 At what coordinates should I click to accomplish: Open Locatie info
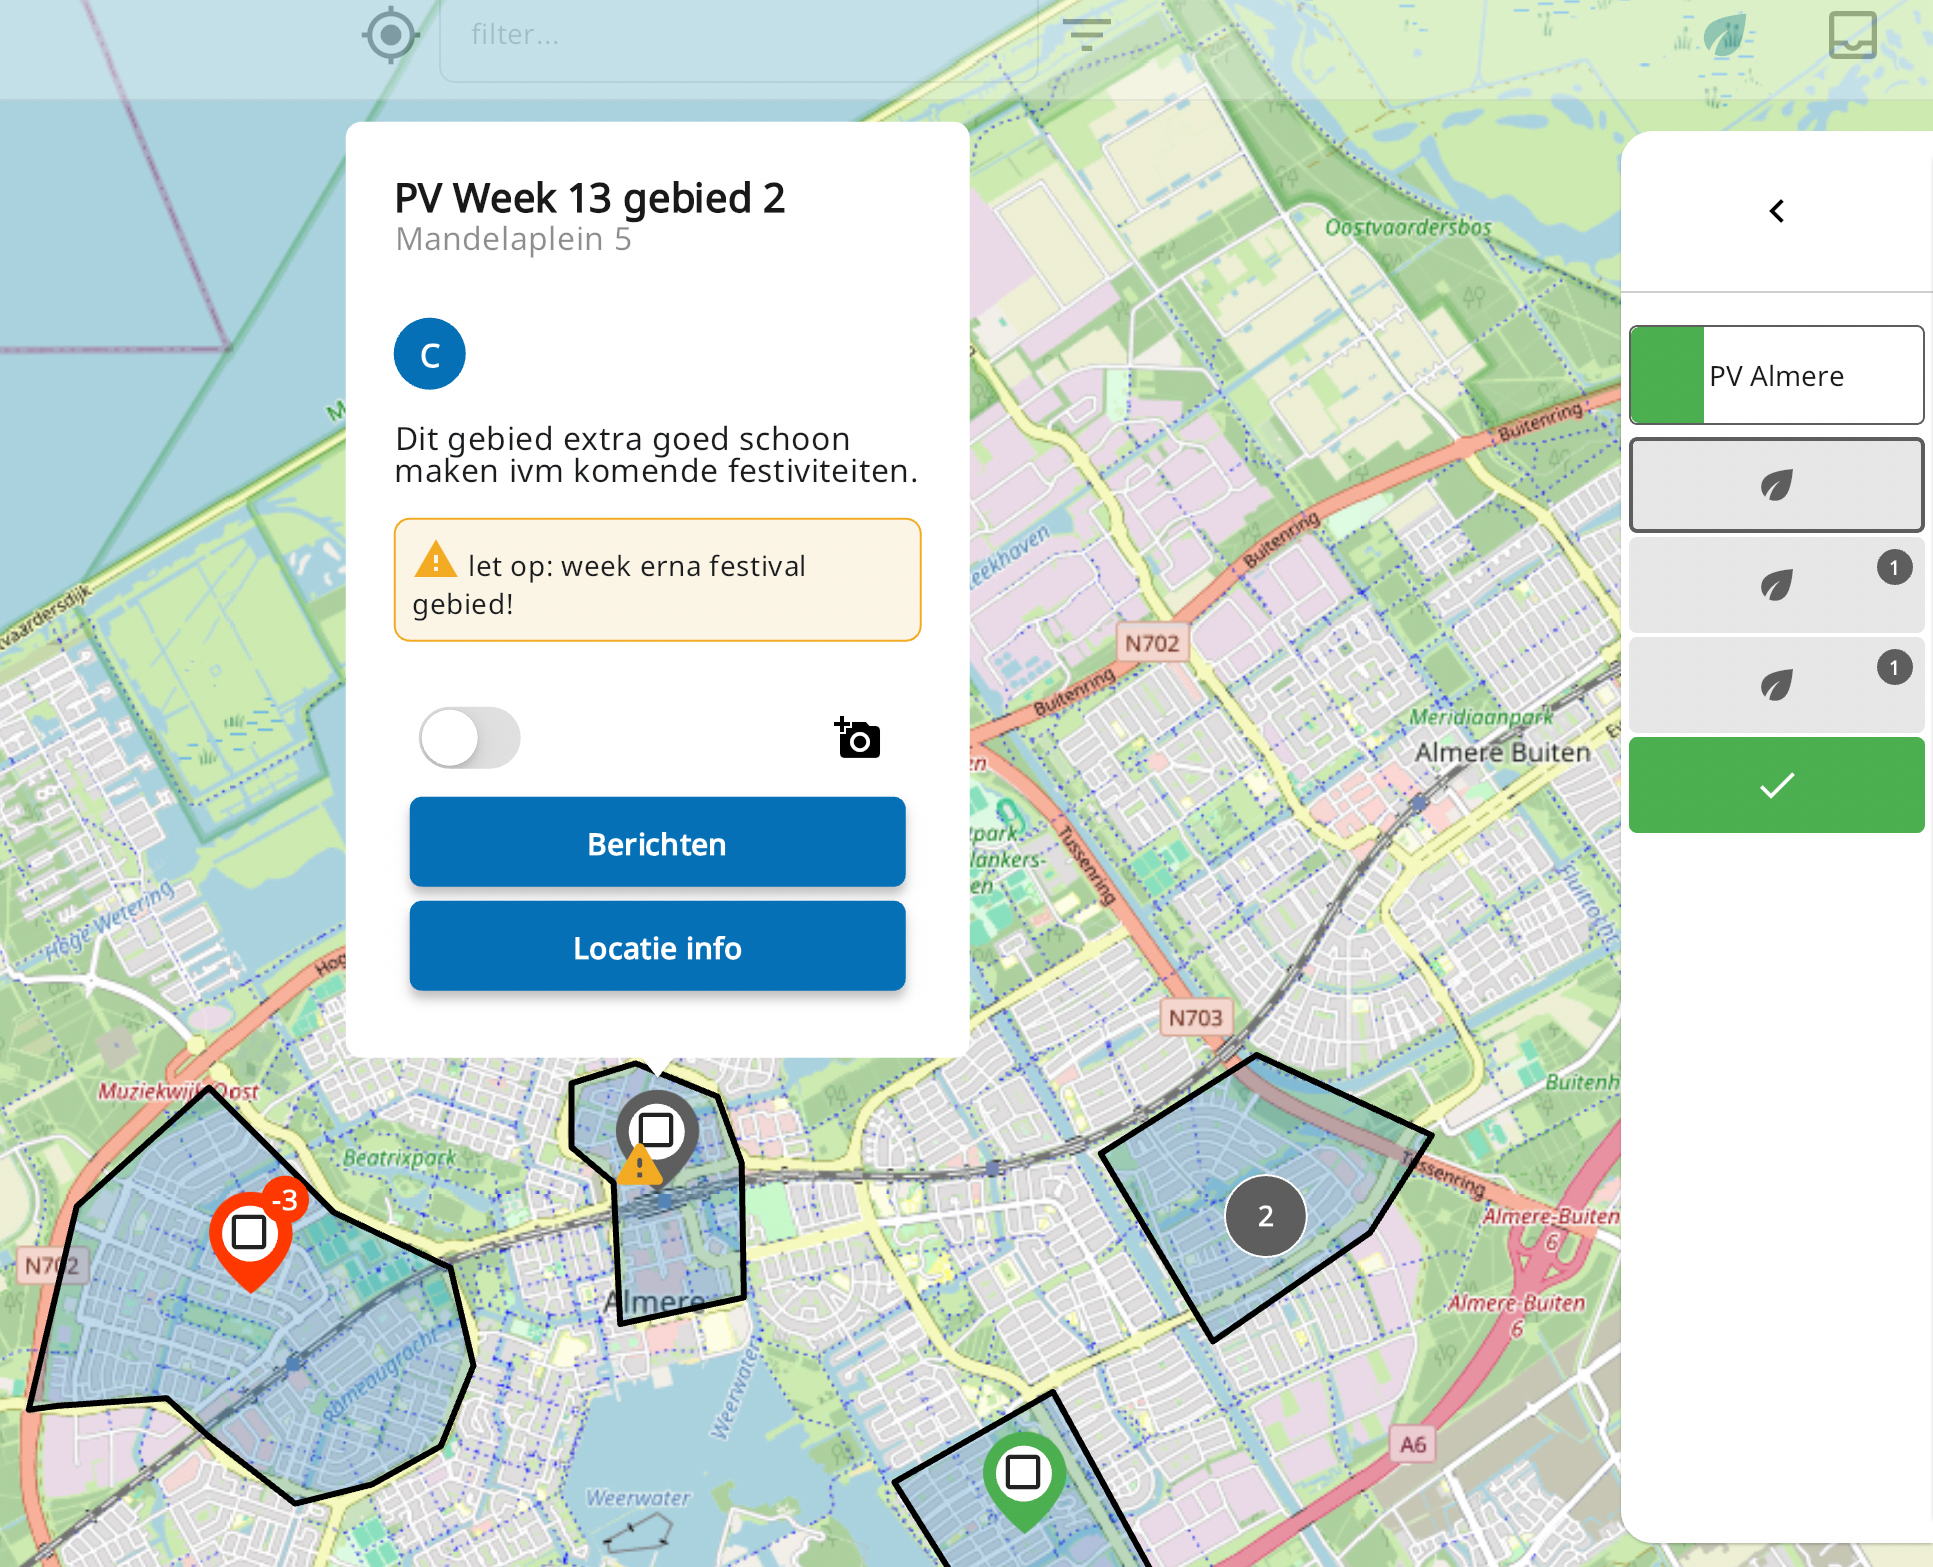point(657,946)
